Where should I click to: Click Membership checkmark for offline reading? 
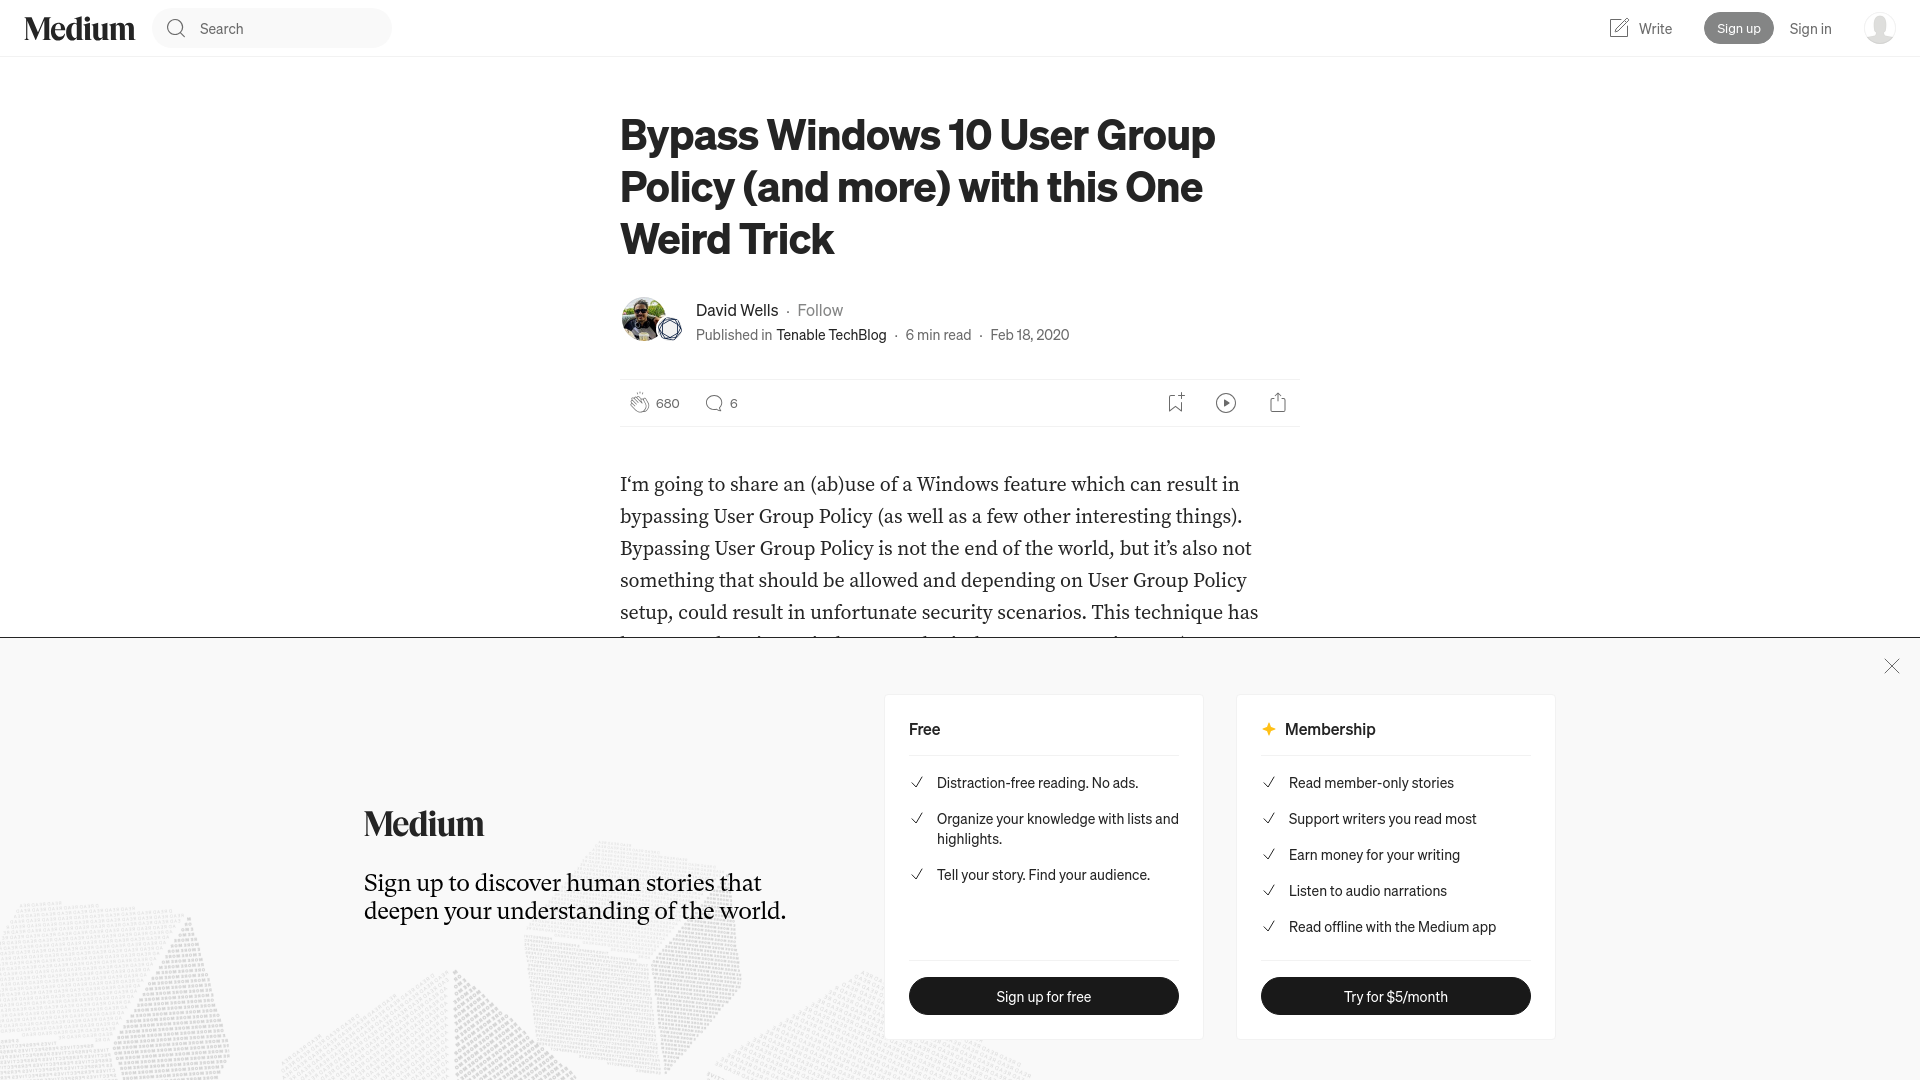pyautogui.click(x=1269, y=926)
